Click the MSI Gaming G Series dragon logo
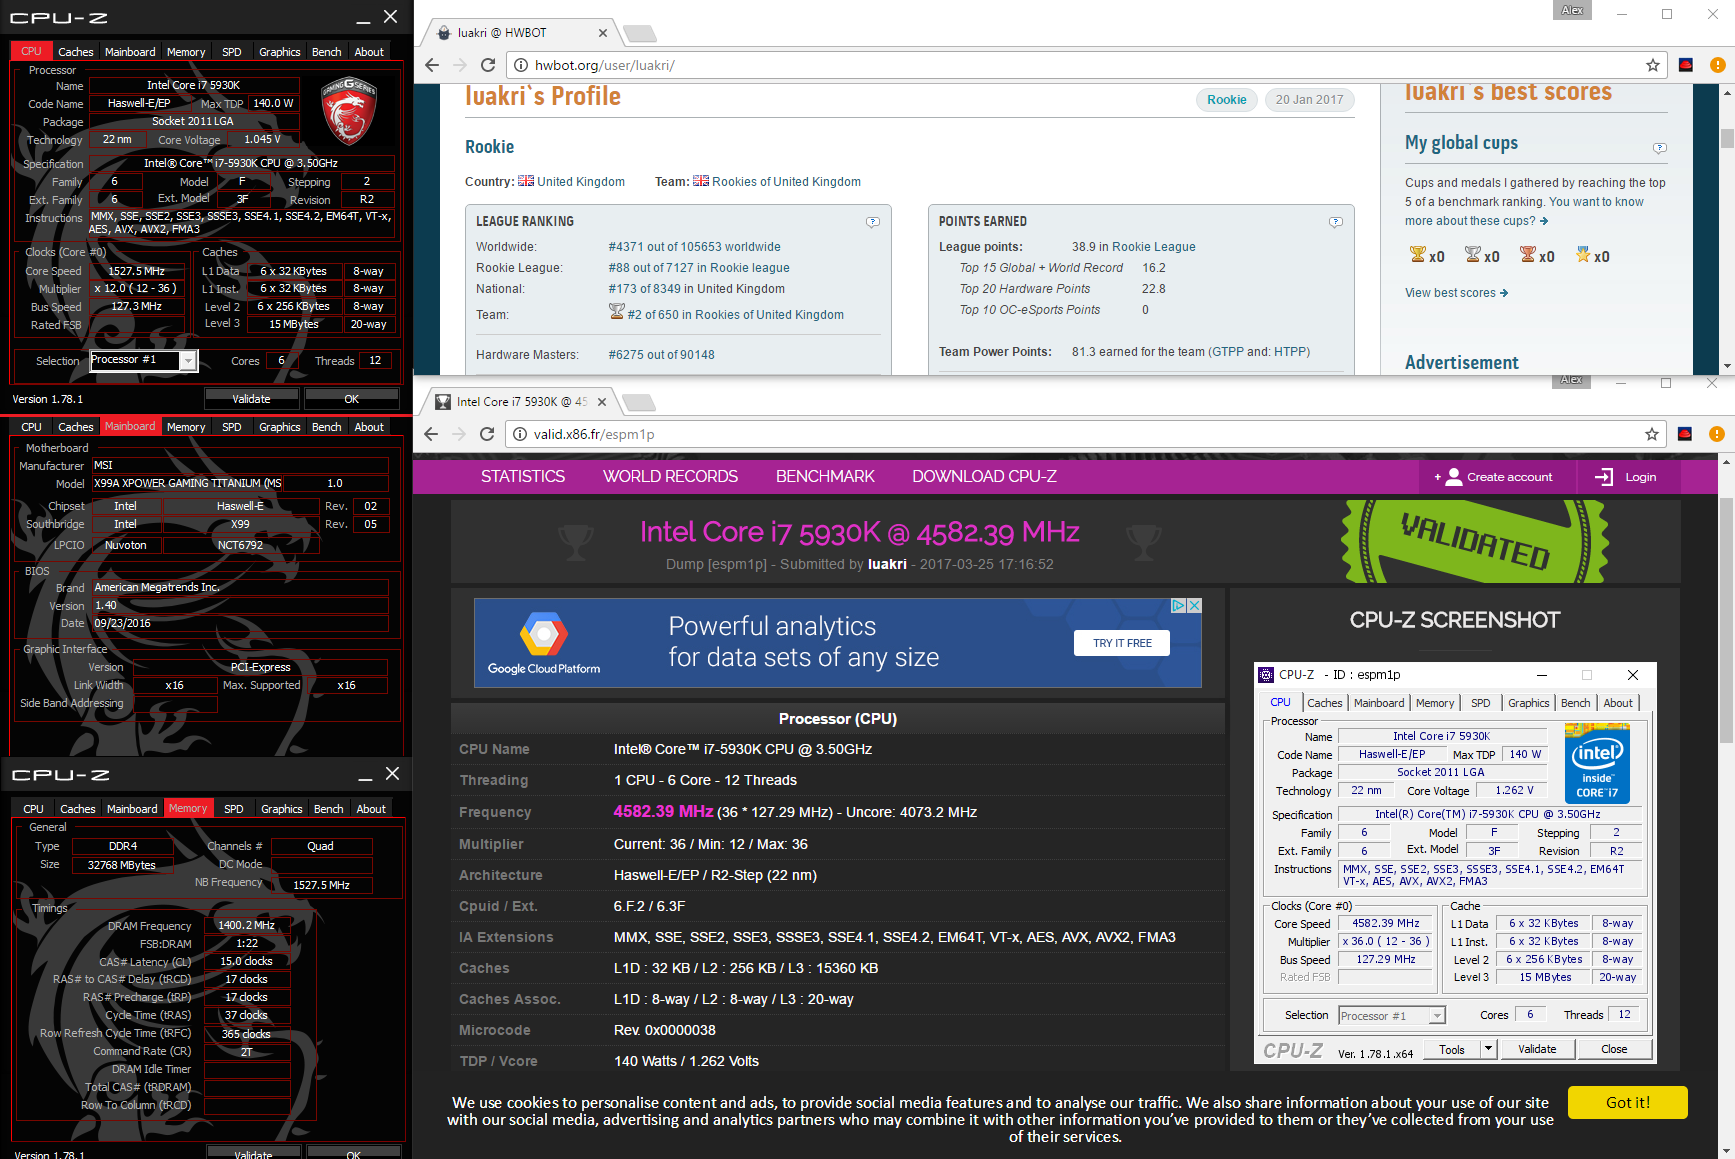The width and height of the screenshot is (1735, 1159). [348, 112]
